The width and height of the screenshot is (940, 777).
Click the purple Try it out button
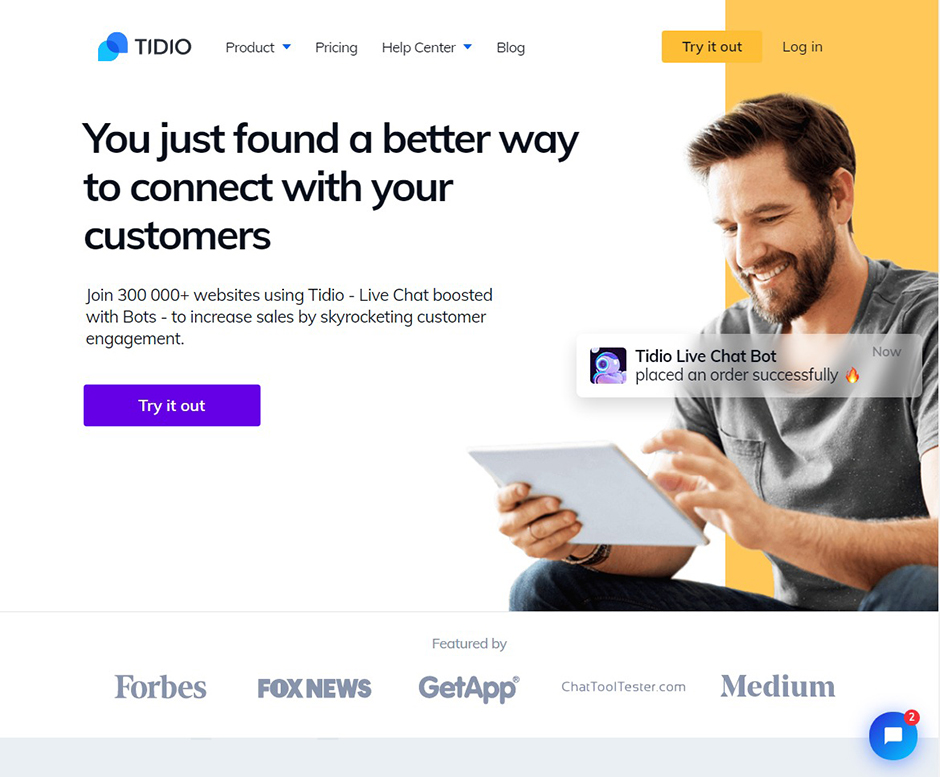coord(172,405)
